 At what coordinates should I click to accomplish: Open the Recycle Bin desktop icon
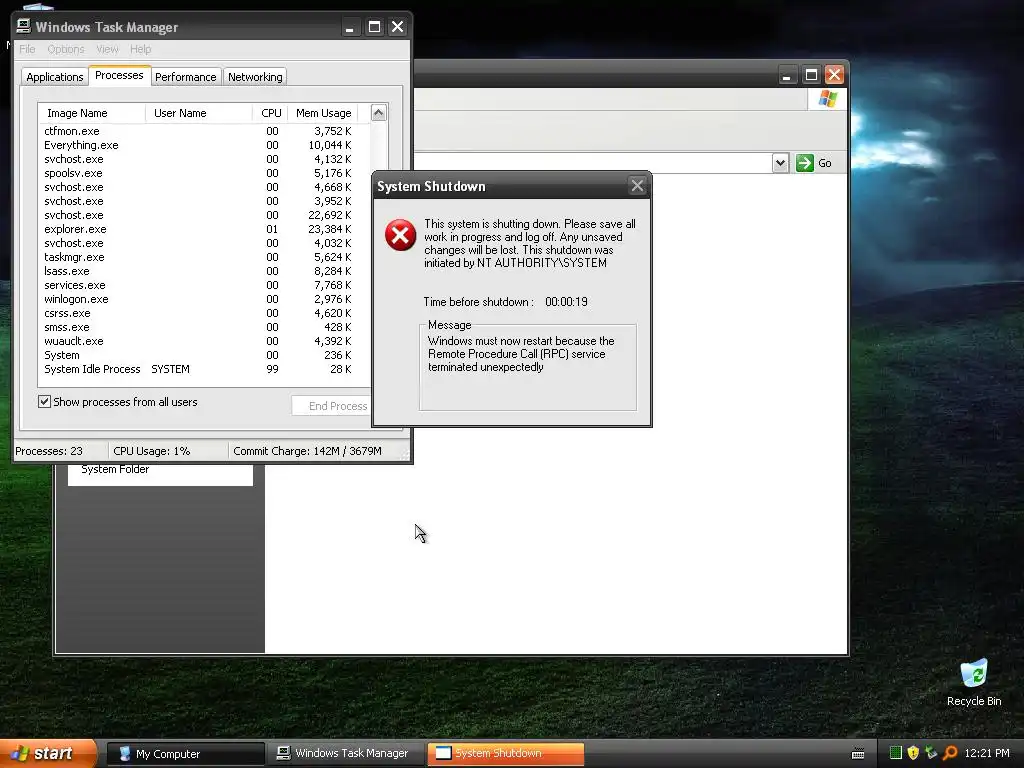[974, 683]
